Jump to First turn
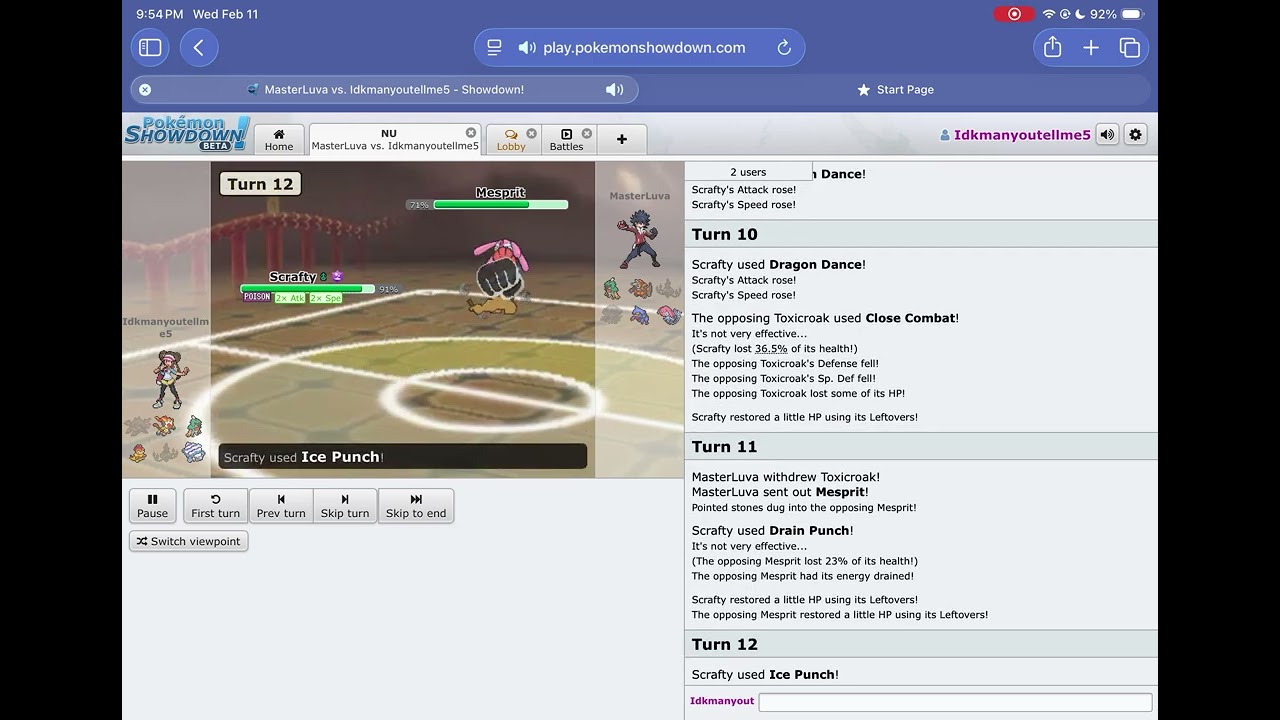 pyautogui.click(x=215, y=505)
